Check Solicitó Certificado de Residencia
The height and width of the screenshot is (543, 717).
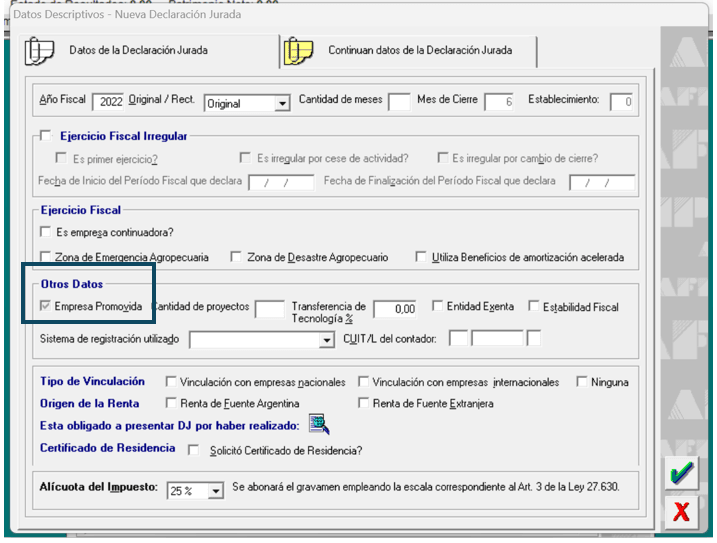(x=194, y=450)
